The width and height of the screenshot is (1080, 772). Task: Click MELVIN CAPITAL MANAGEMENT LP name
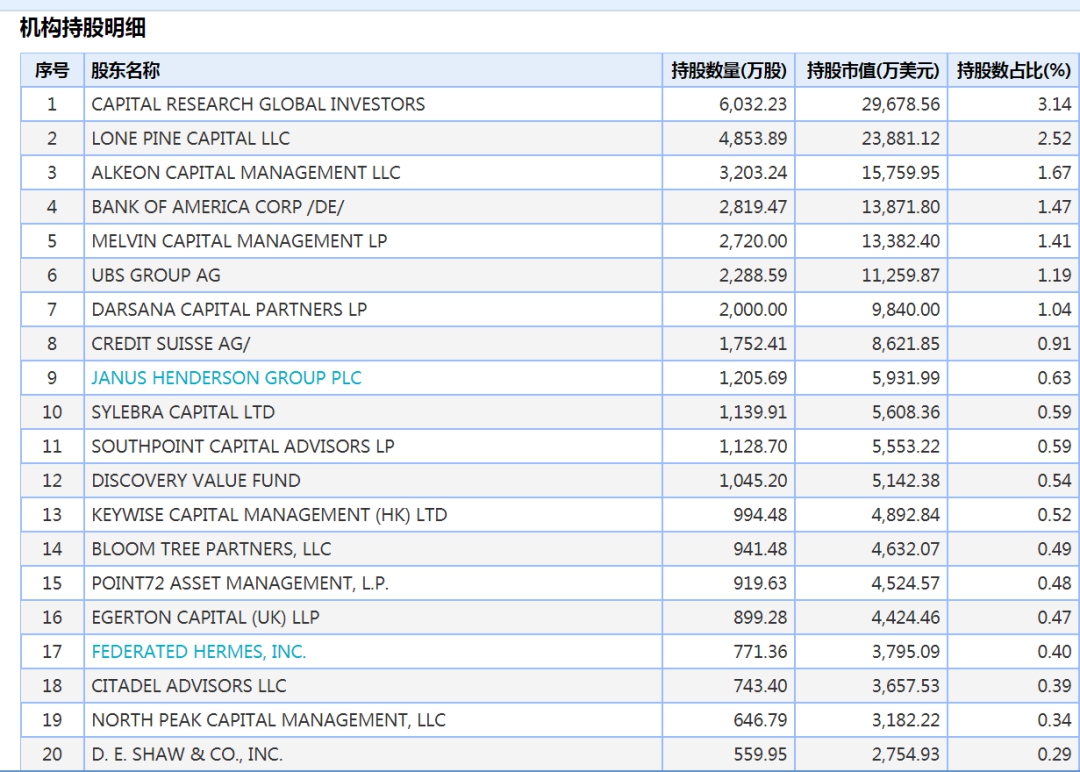tap(239, 241)
